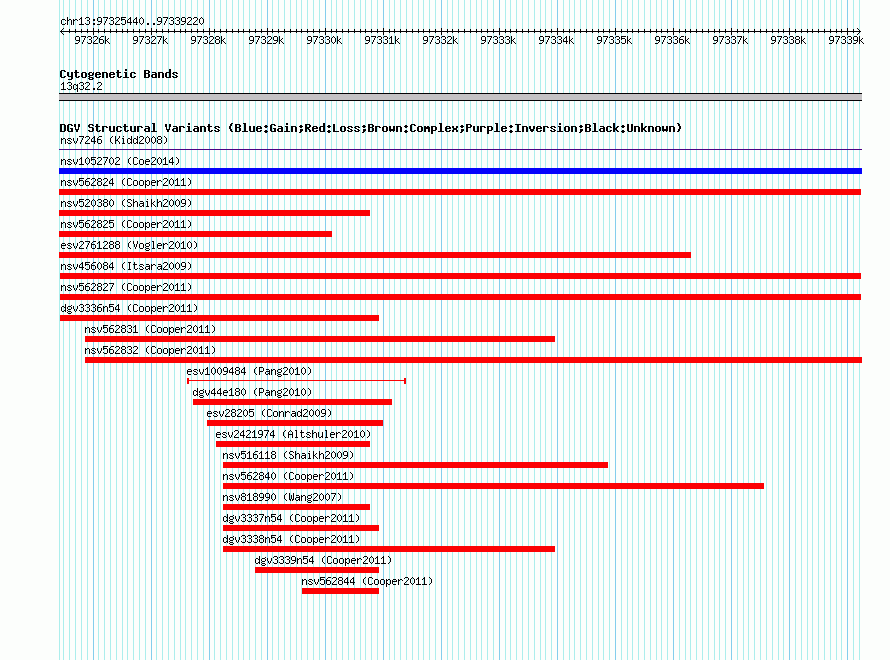Viewport: 890px width, 660px height.
Task: Click the Cytogenetic Bands track title
Action: (x=119, y=74)
